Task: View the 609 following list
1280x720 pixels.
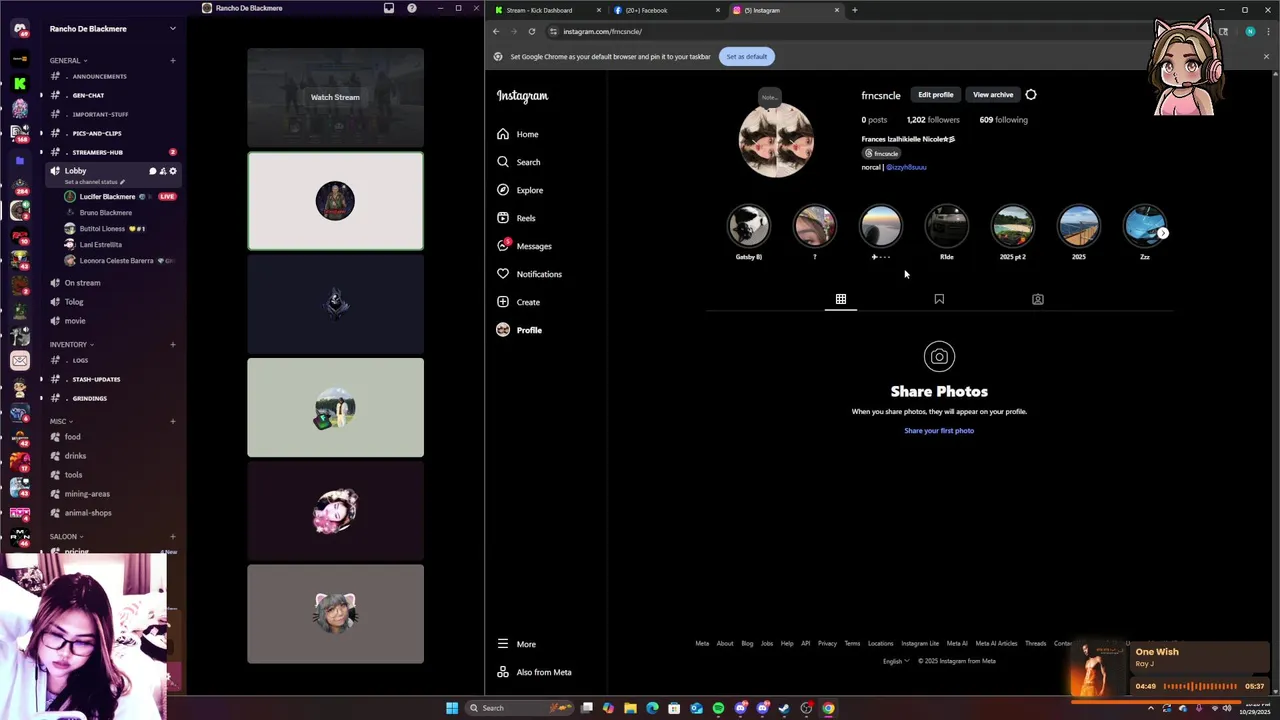Action: tap(1004, 120)
